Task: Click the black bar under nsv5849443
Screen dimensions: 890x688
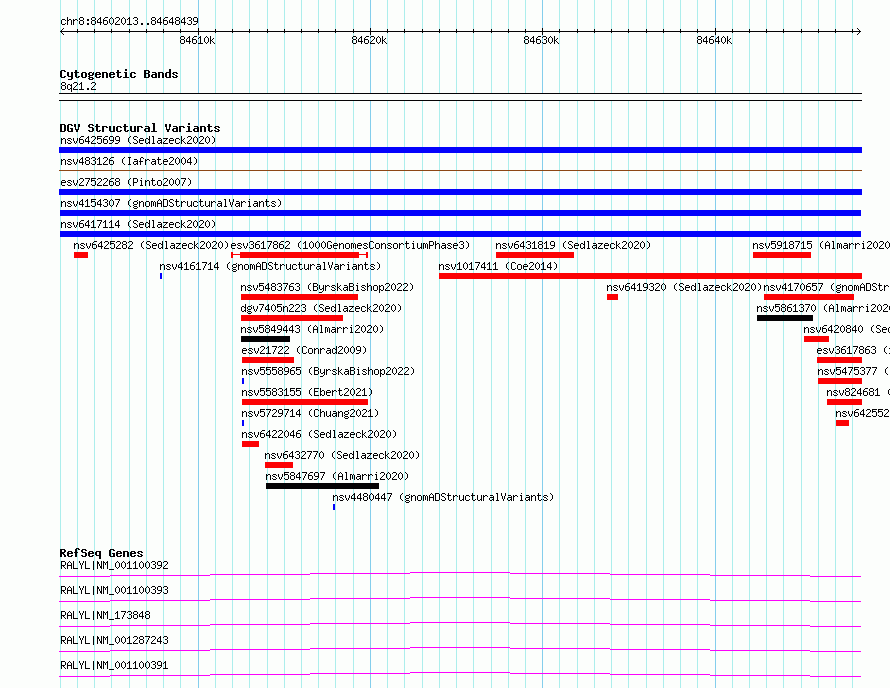Action: pos(265,339)
